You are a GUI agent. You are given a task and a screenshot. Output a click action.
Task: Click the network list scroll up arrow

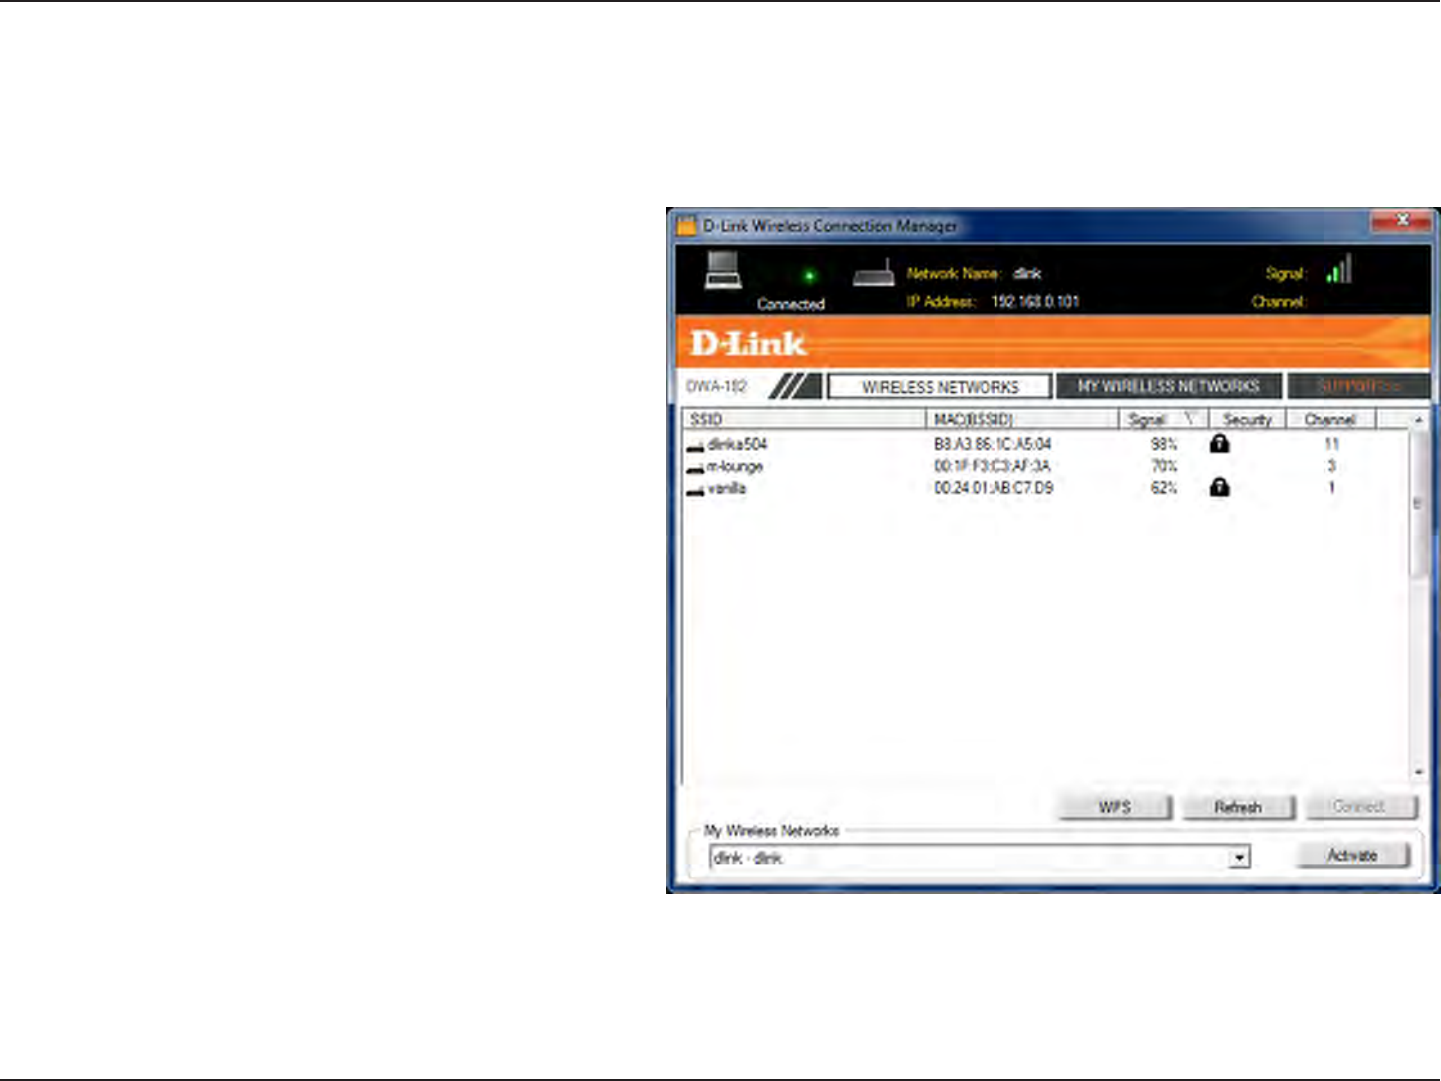point(1418,420)
